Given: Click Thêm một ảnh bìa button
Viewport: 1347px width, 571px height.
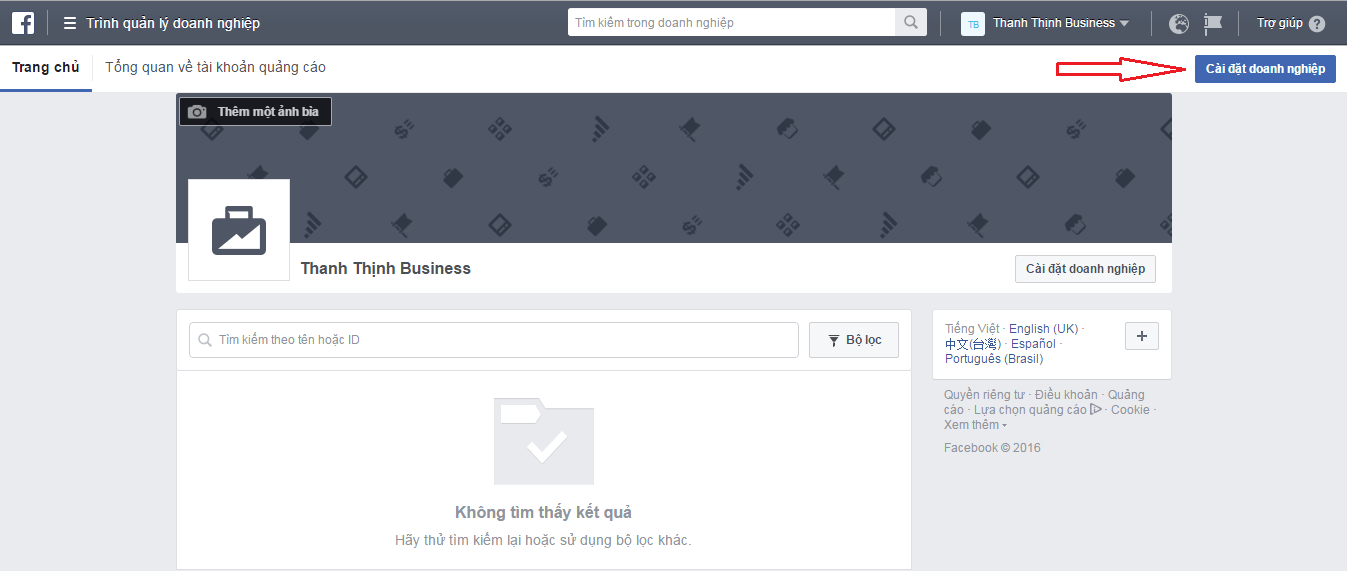Looking at the screenshot, I should 255,112.
